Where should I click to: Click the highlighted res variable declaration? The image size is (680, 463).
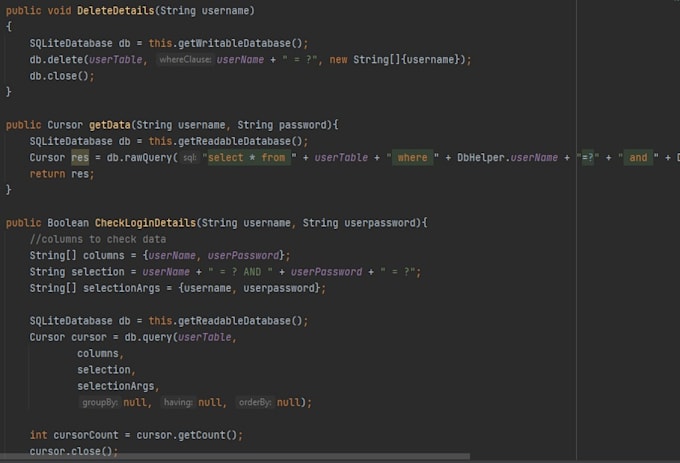80,157
